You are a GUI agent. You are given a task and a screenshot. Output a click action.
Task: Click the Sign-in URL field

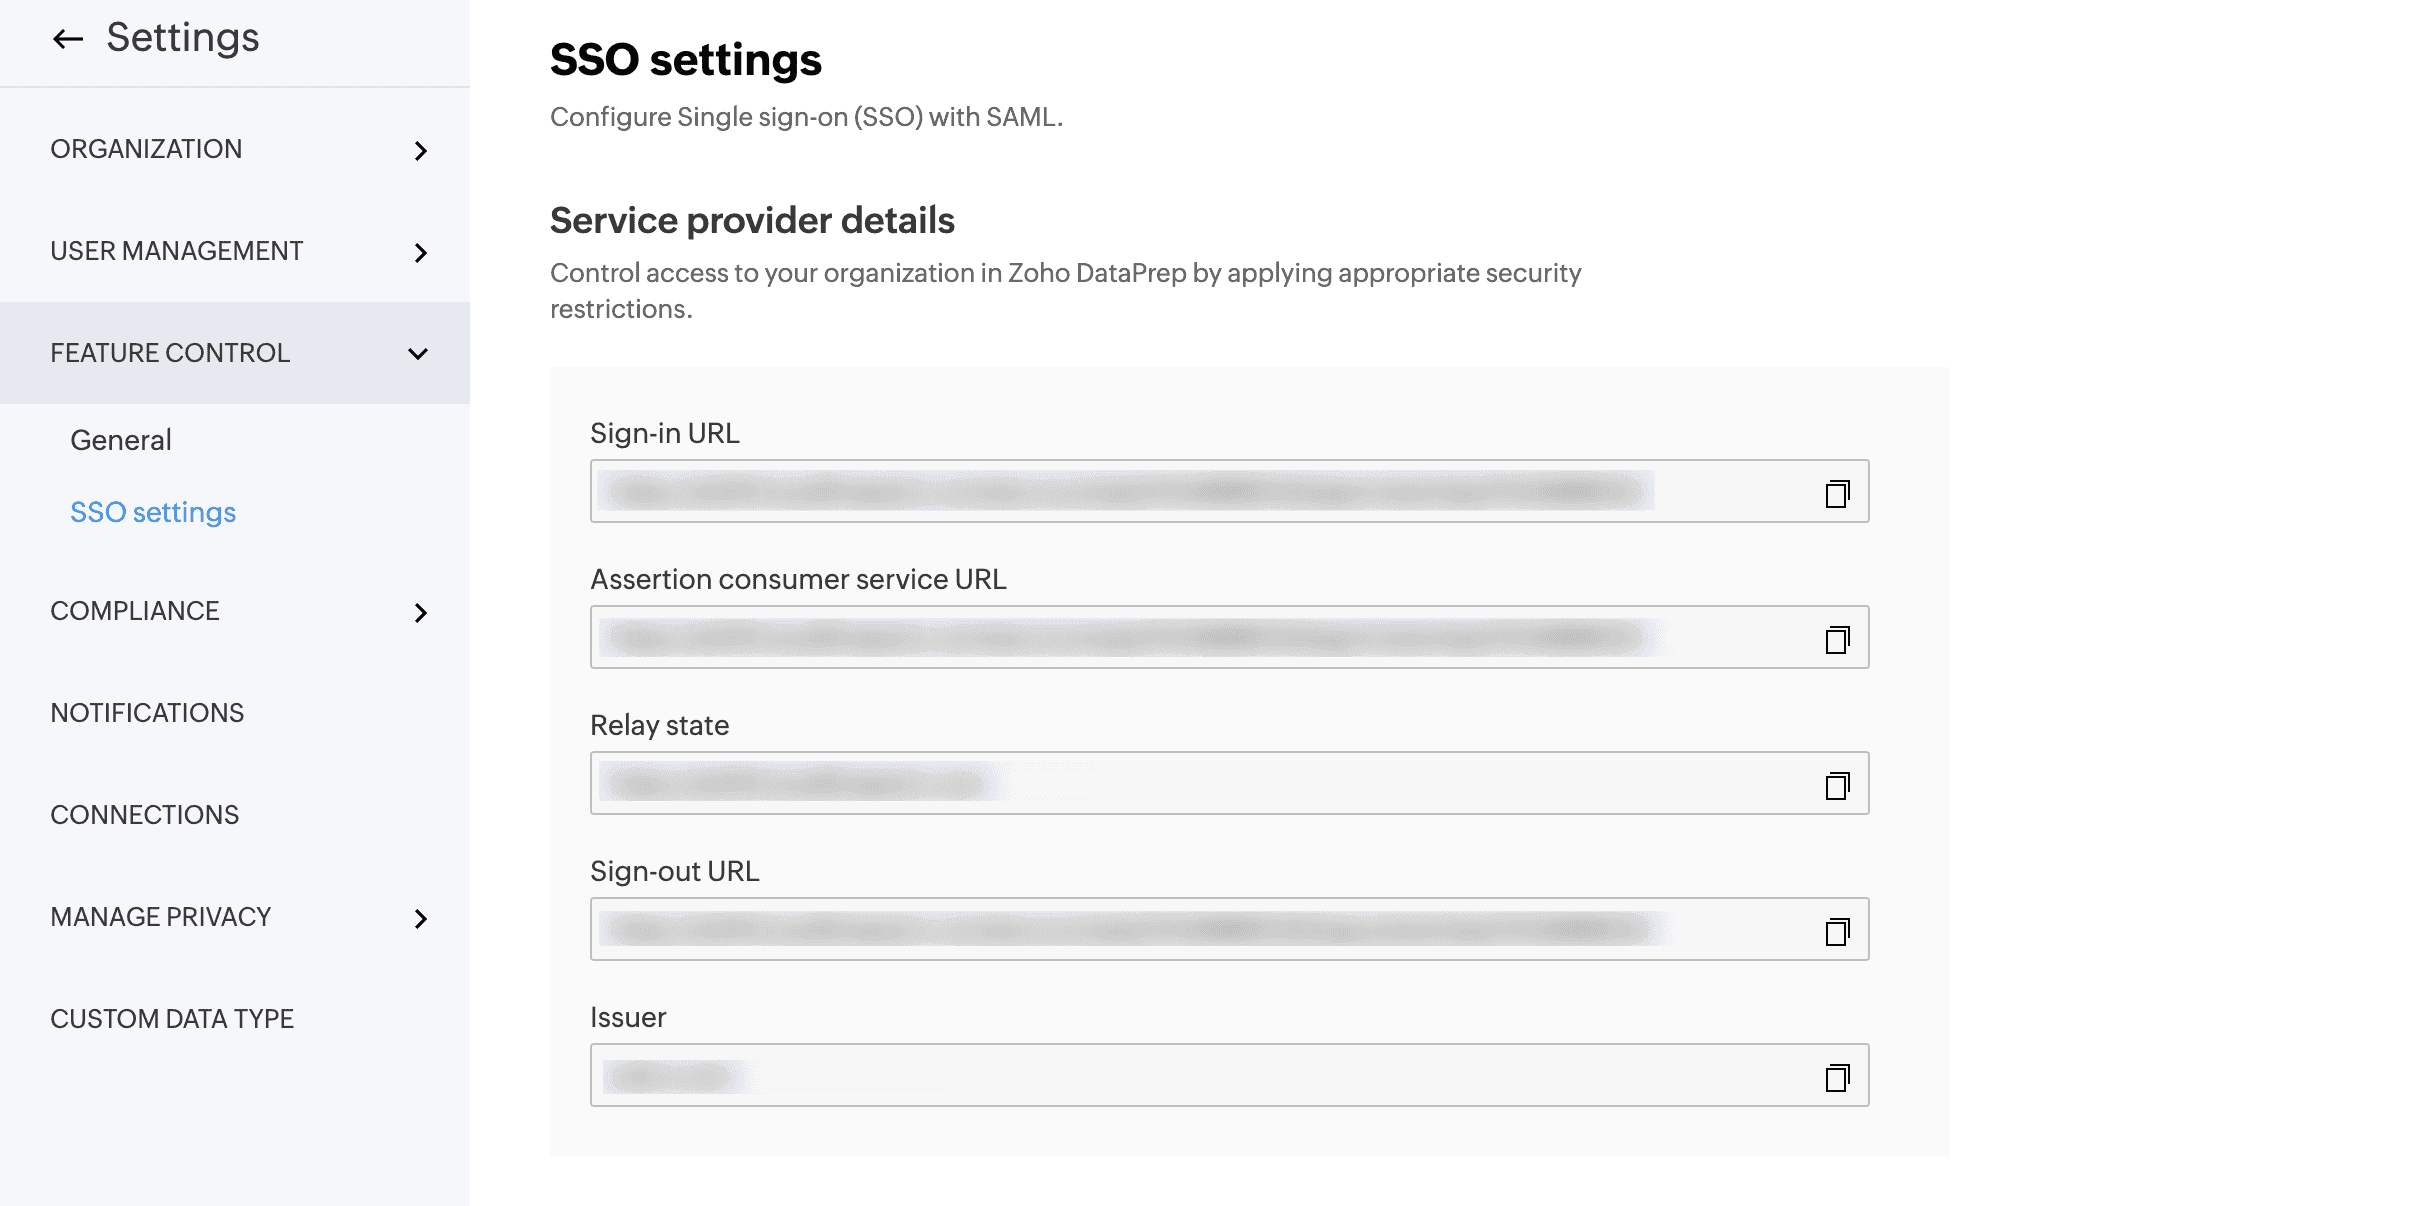(1200, 491)
